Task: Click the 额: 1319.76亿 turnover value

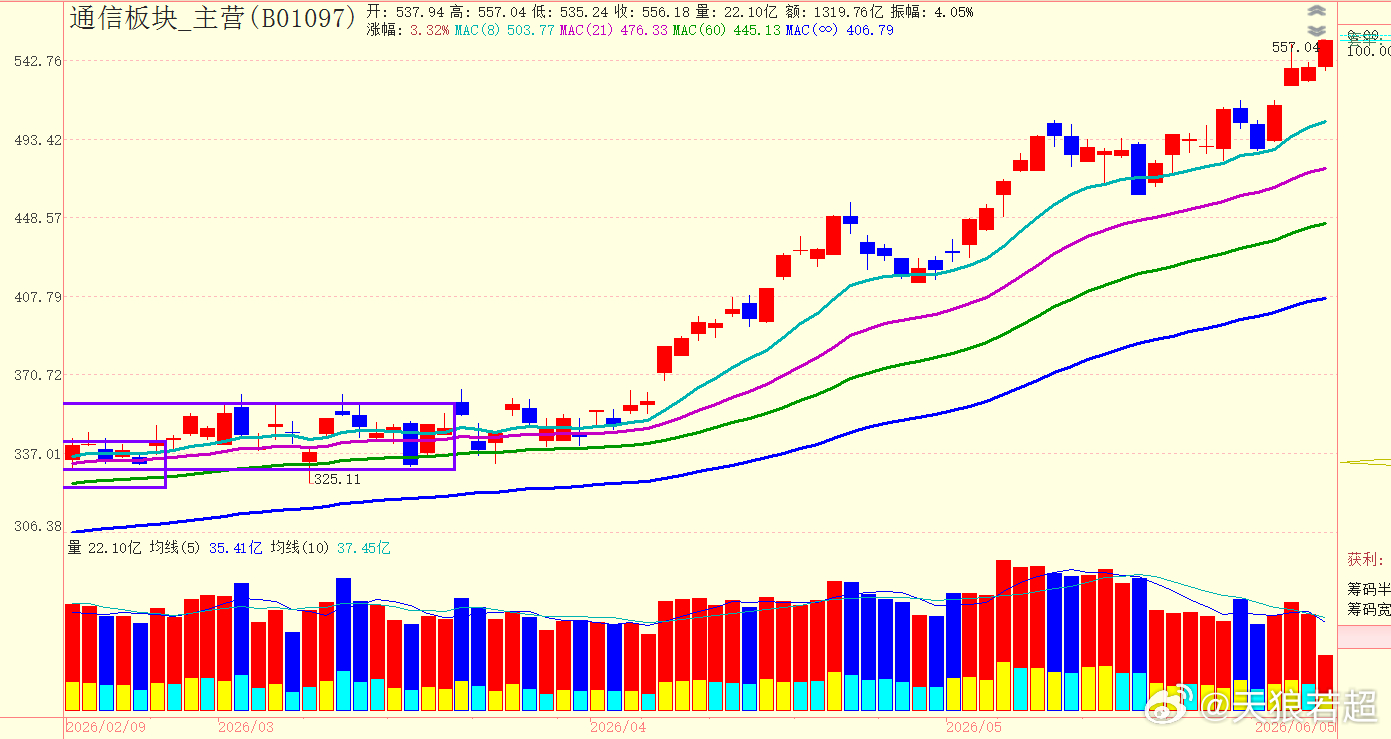Action: [x=832, y=13]
